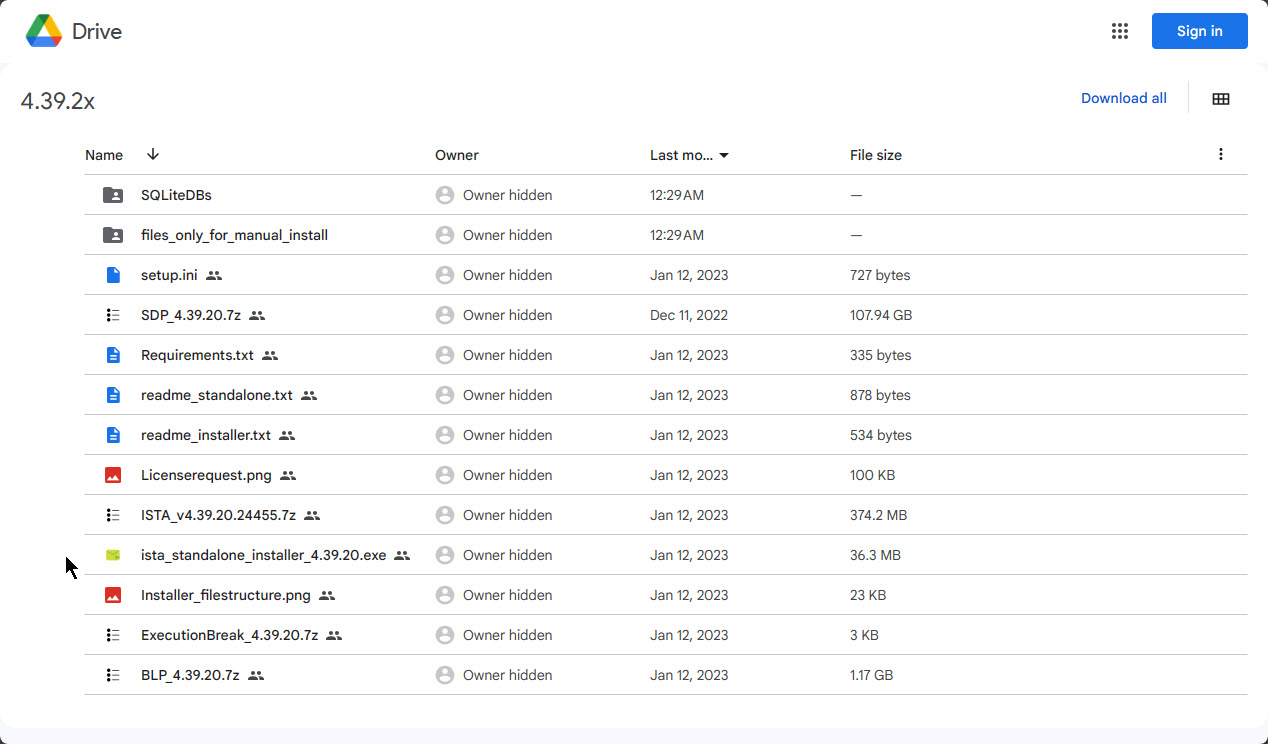Click shared people icon beside ista_standalone_installer exe
1268x744 pixels.
[402, 555]
